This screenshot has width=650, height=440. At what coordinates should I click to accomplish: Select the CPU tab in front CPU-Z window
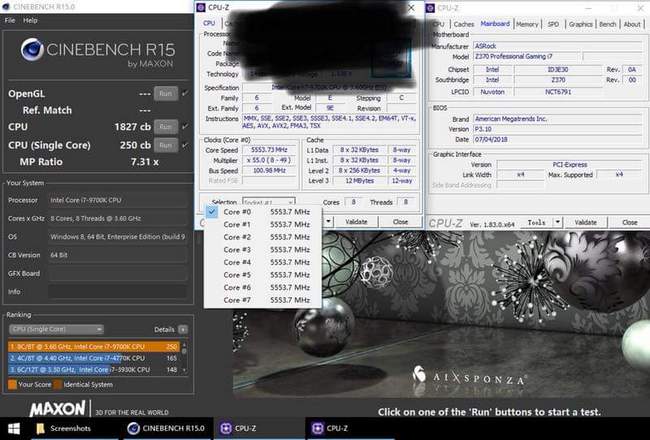click(x=209, y=23)
